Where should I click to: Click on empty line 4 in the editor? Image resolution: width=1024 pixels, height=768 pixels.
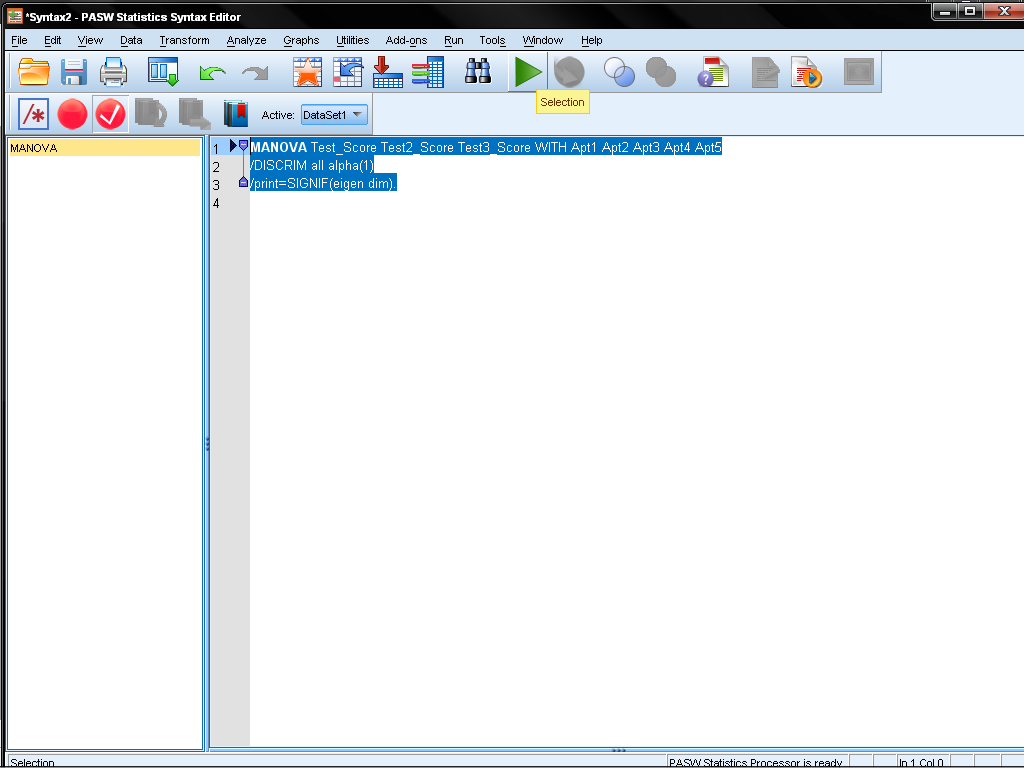pos(400,203)
